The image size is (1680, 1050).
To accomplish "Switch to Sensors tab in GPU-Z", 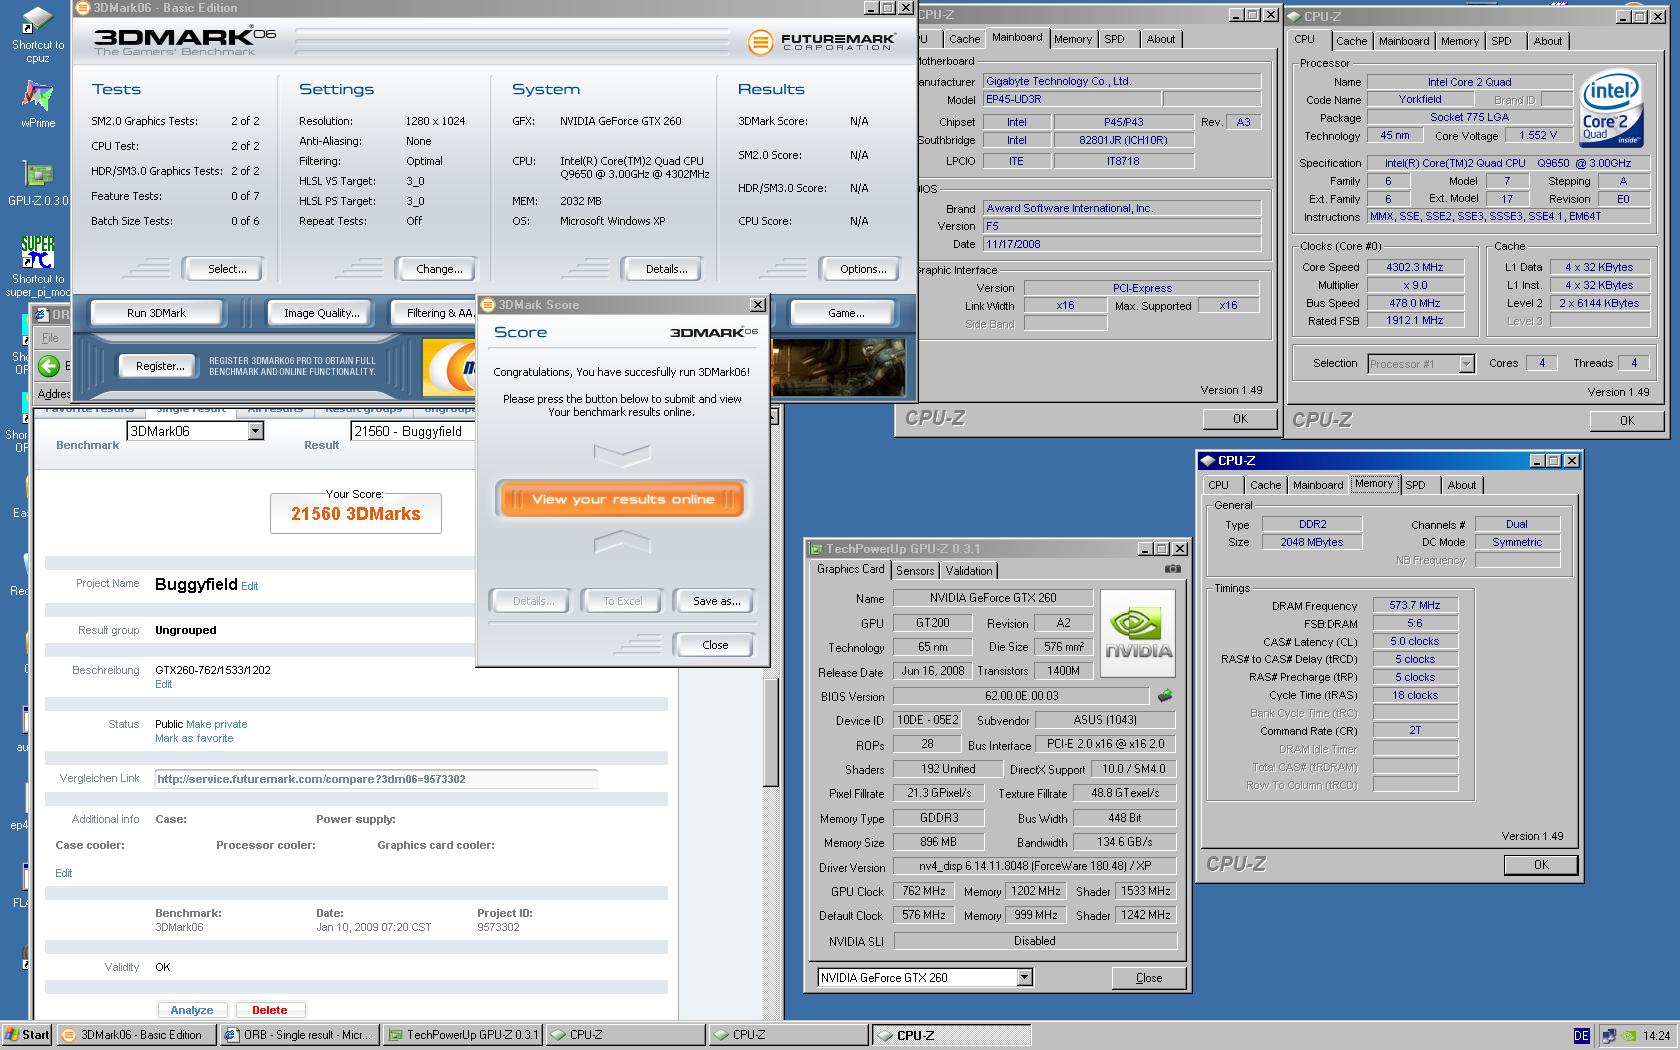I will [914, 571].
